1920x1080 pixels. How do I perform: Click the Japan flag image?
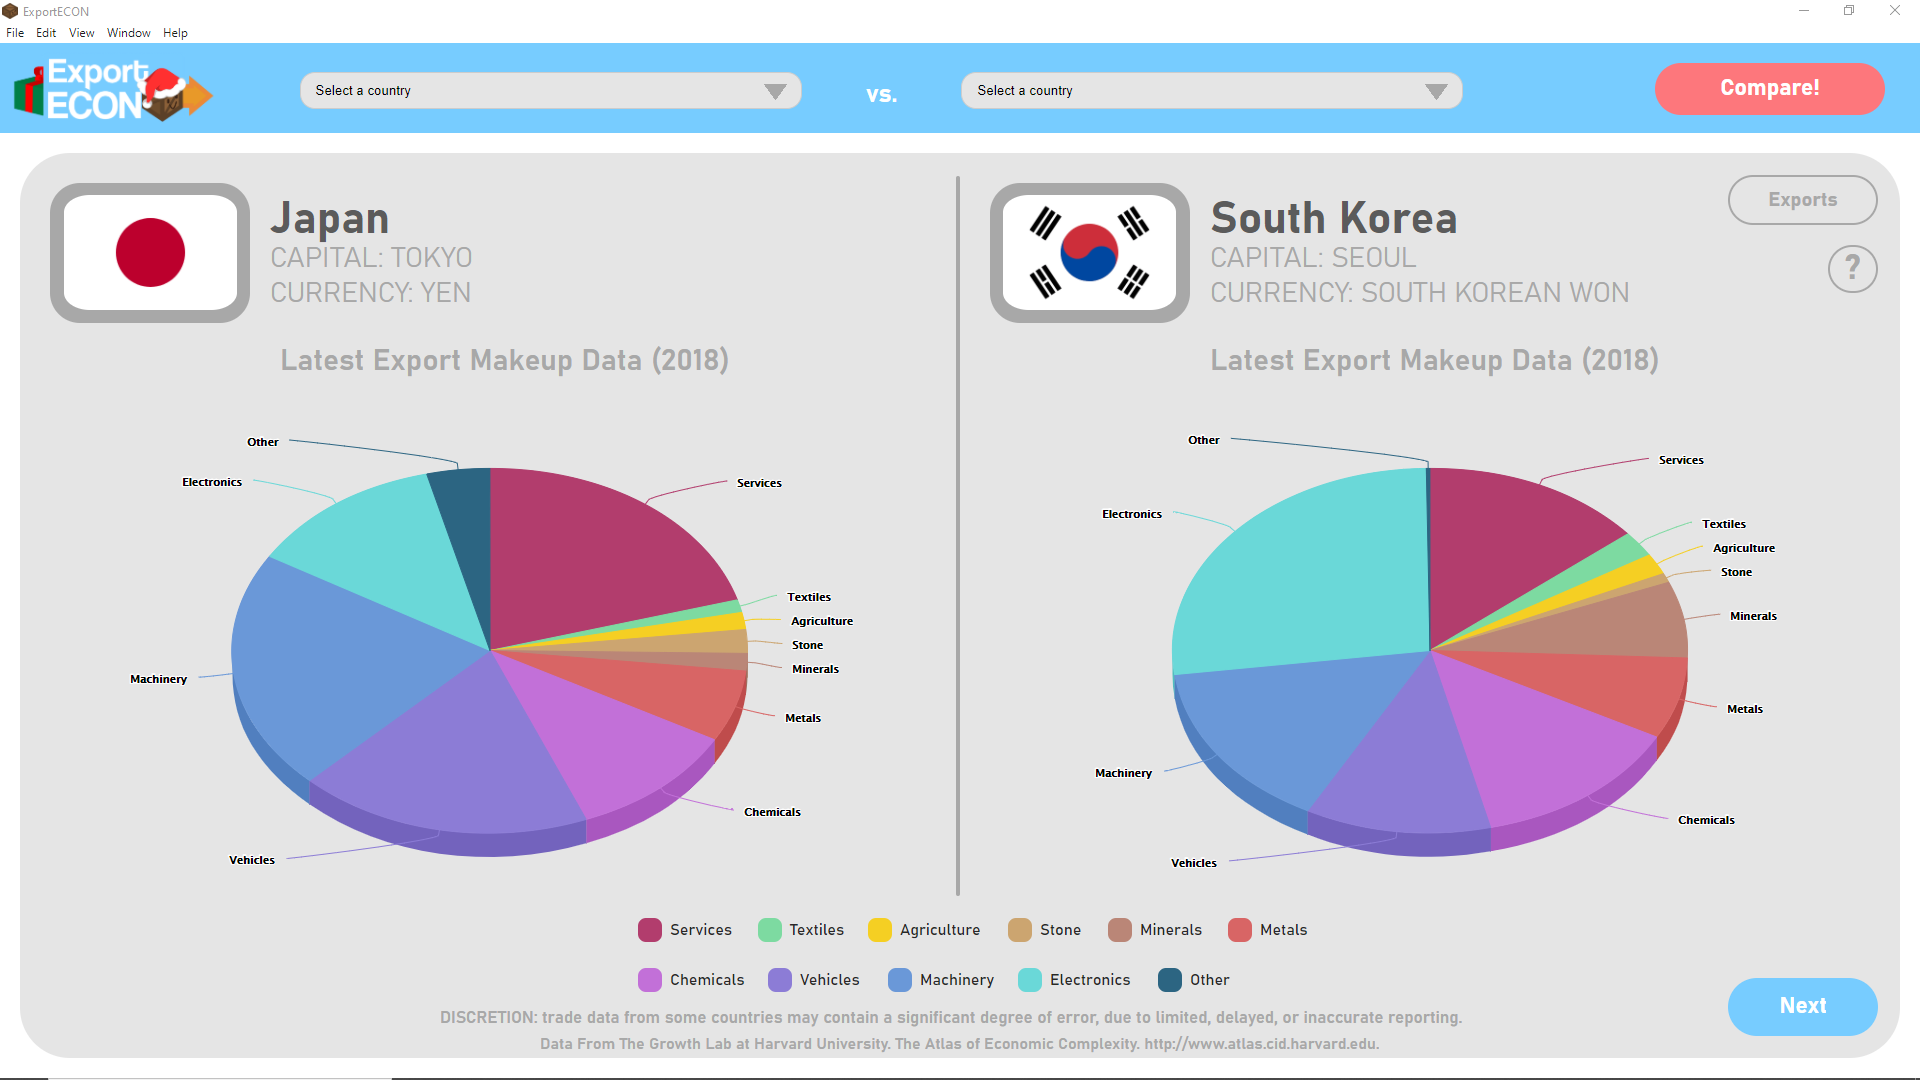click(x=150, y=253)
